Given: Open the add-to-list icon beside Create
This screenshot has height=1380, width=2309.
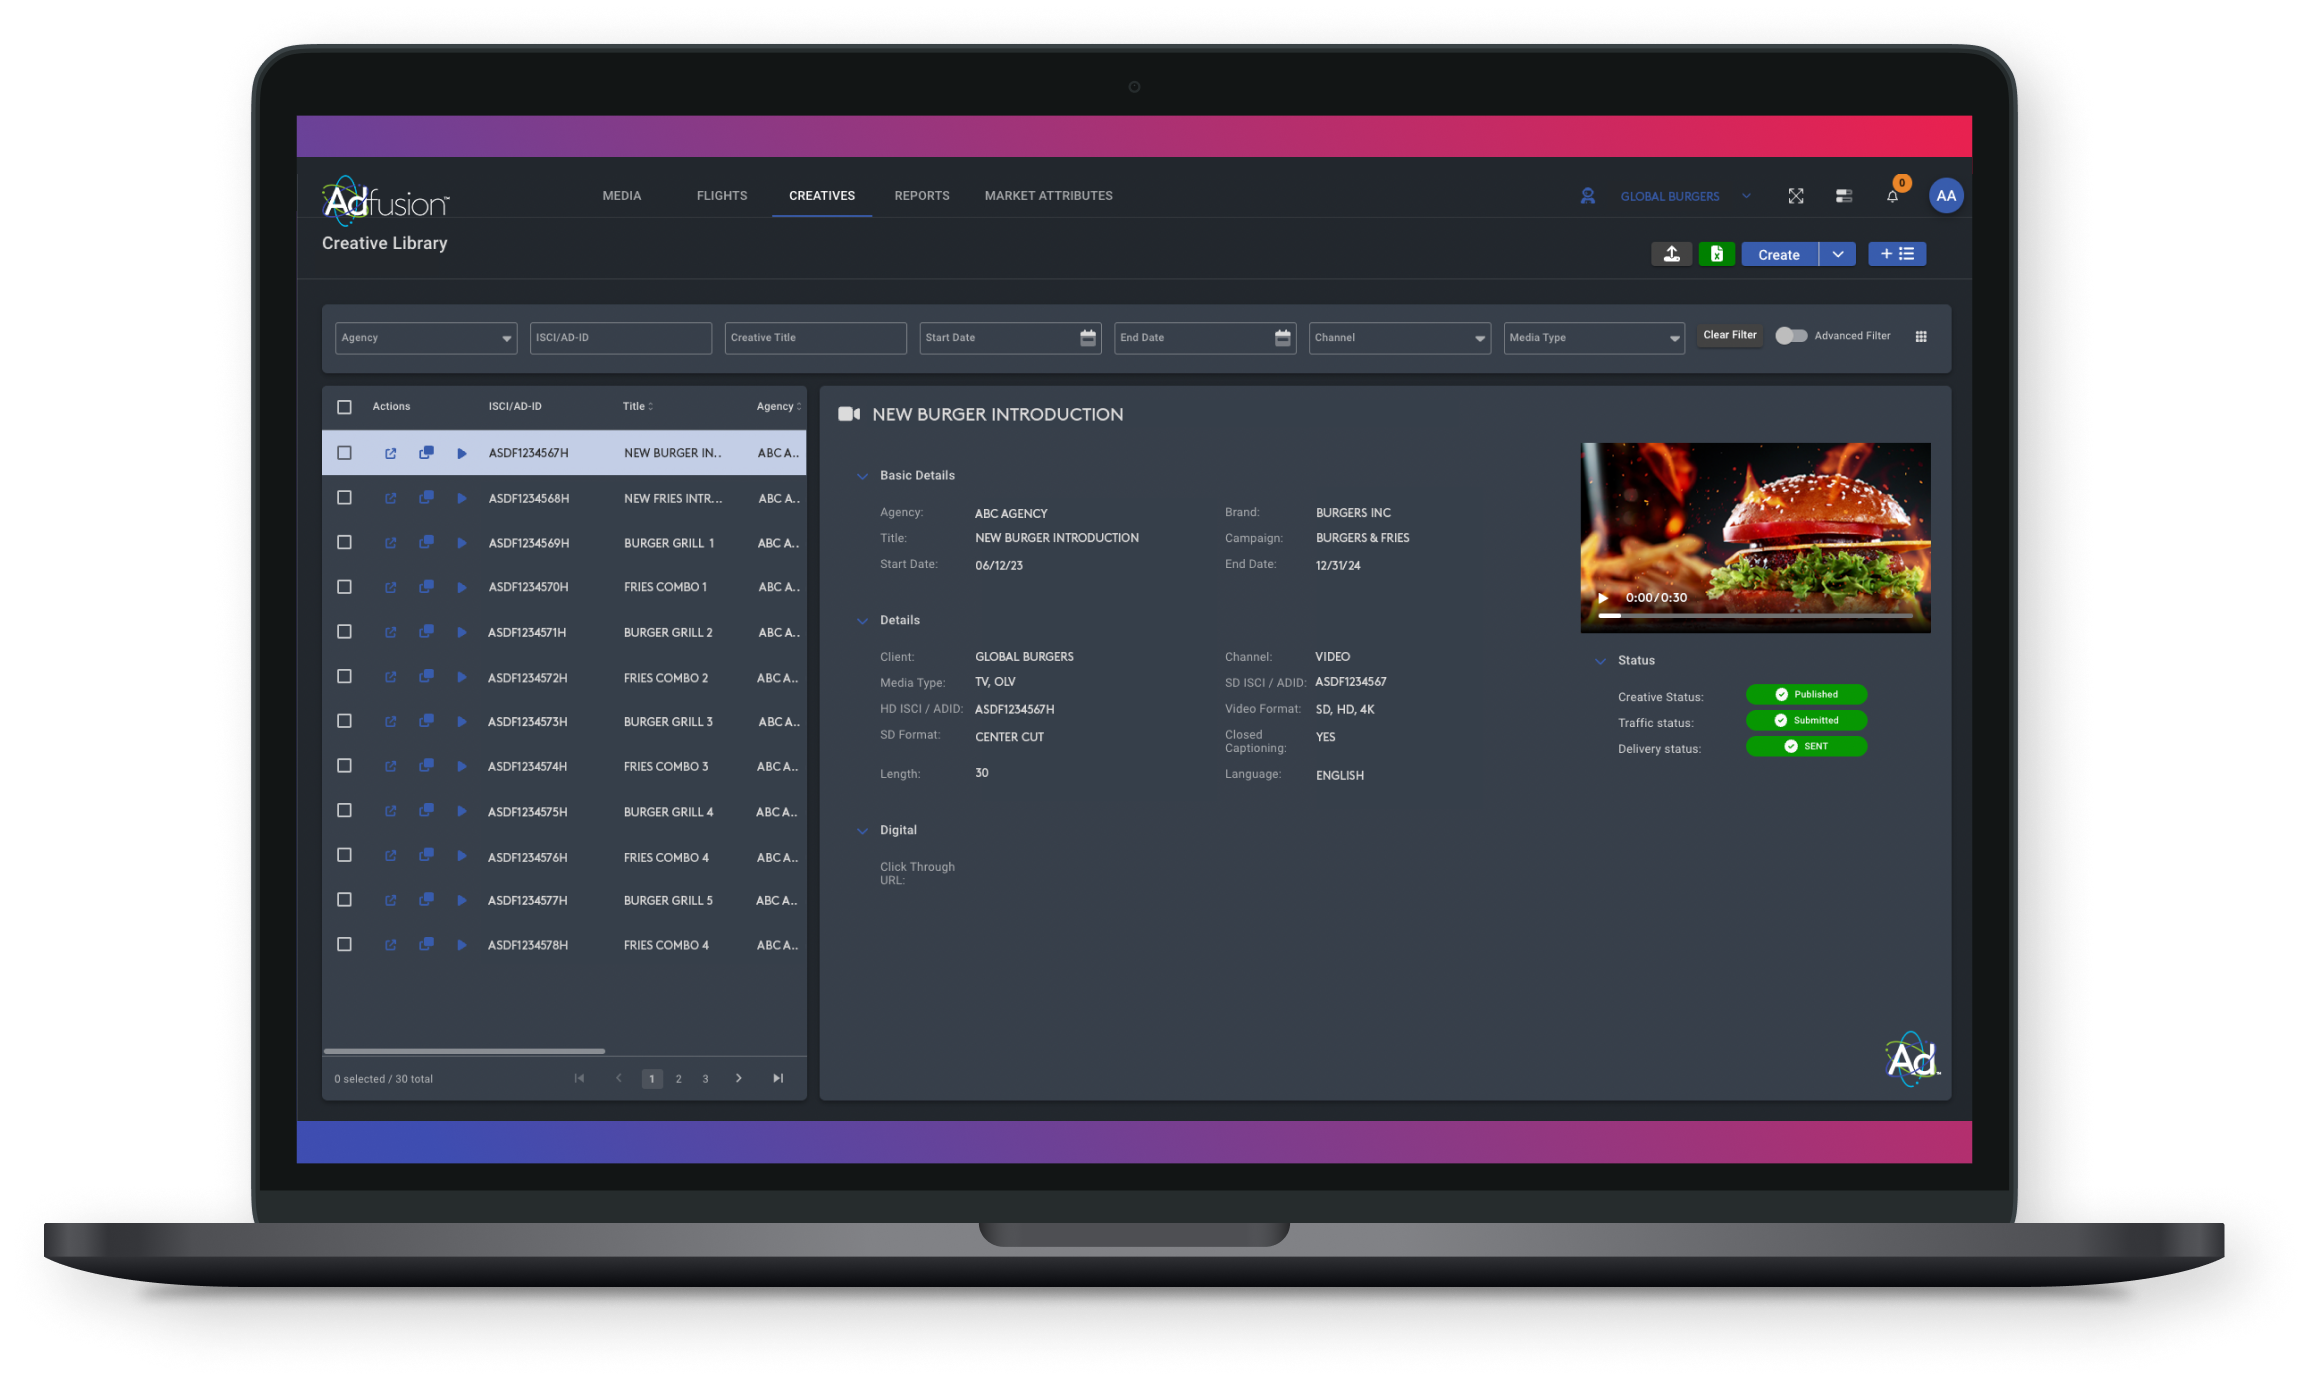Looking at the screenshot, I should 1897,253.
